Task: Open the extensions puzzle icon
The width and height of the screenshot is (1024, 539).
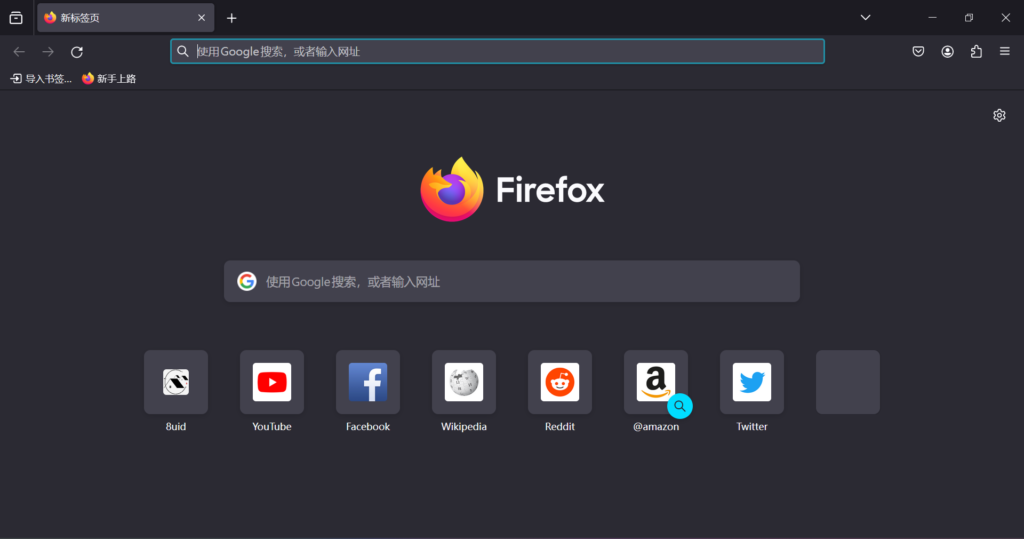Action: click(x=976, y=52)
